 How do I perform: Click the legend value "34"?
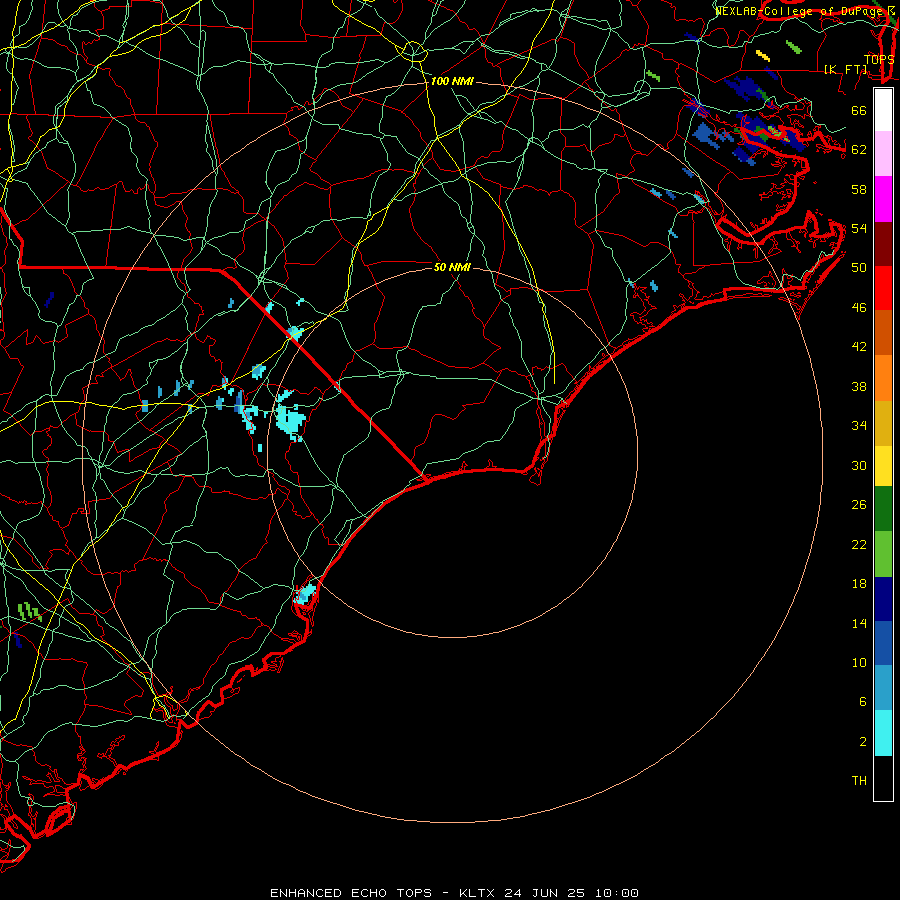coord(859,426)
